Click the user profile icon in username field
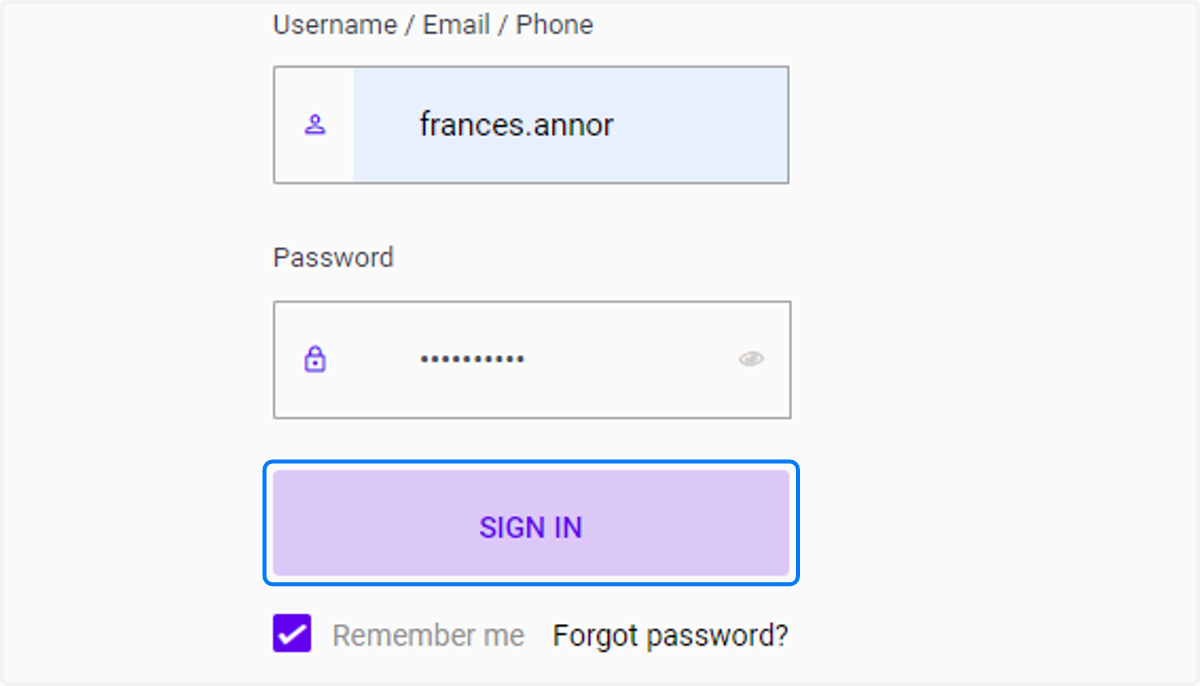The image size is (1200, 686). [x=315, y=125]
